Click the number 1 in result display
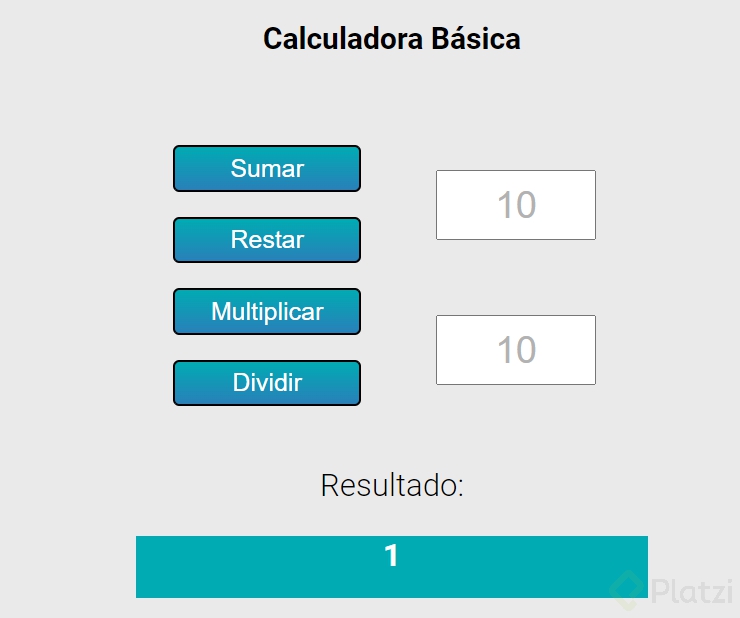Screen dimensions: 740x618 pos(391,555)
